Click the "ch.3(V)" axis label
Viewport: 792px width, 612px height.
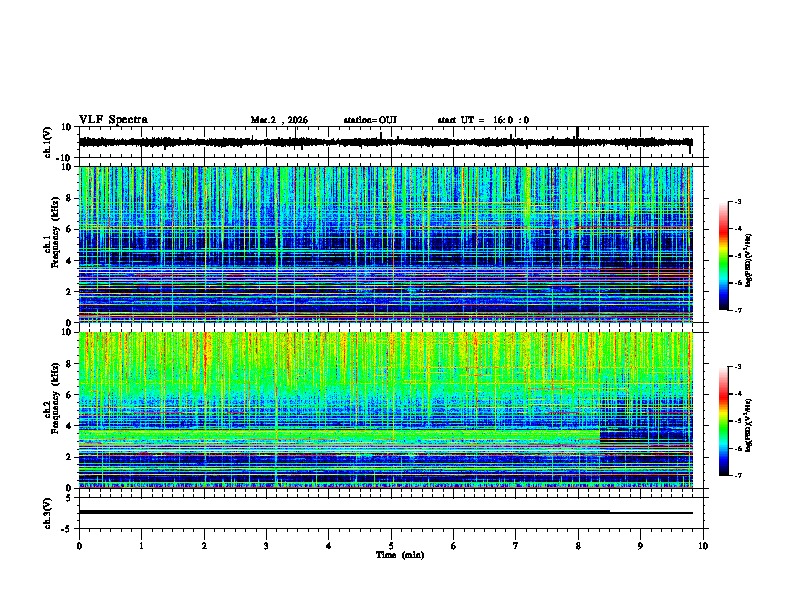tap(48, 513)
